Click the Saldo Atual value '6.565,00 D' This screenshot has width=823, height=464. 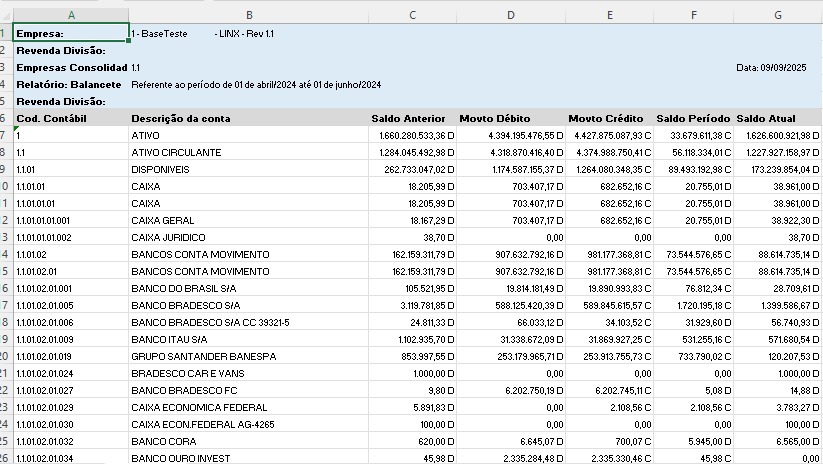point(777,441)
